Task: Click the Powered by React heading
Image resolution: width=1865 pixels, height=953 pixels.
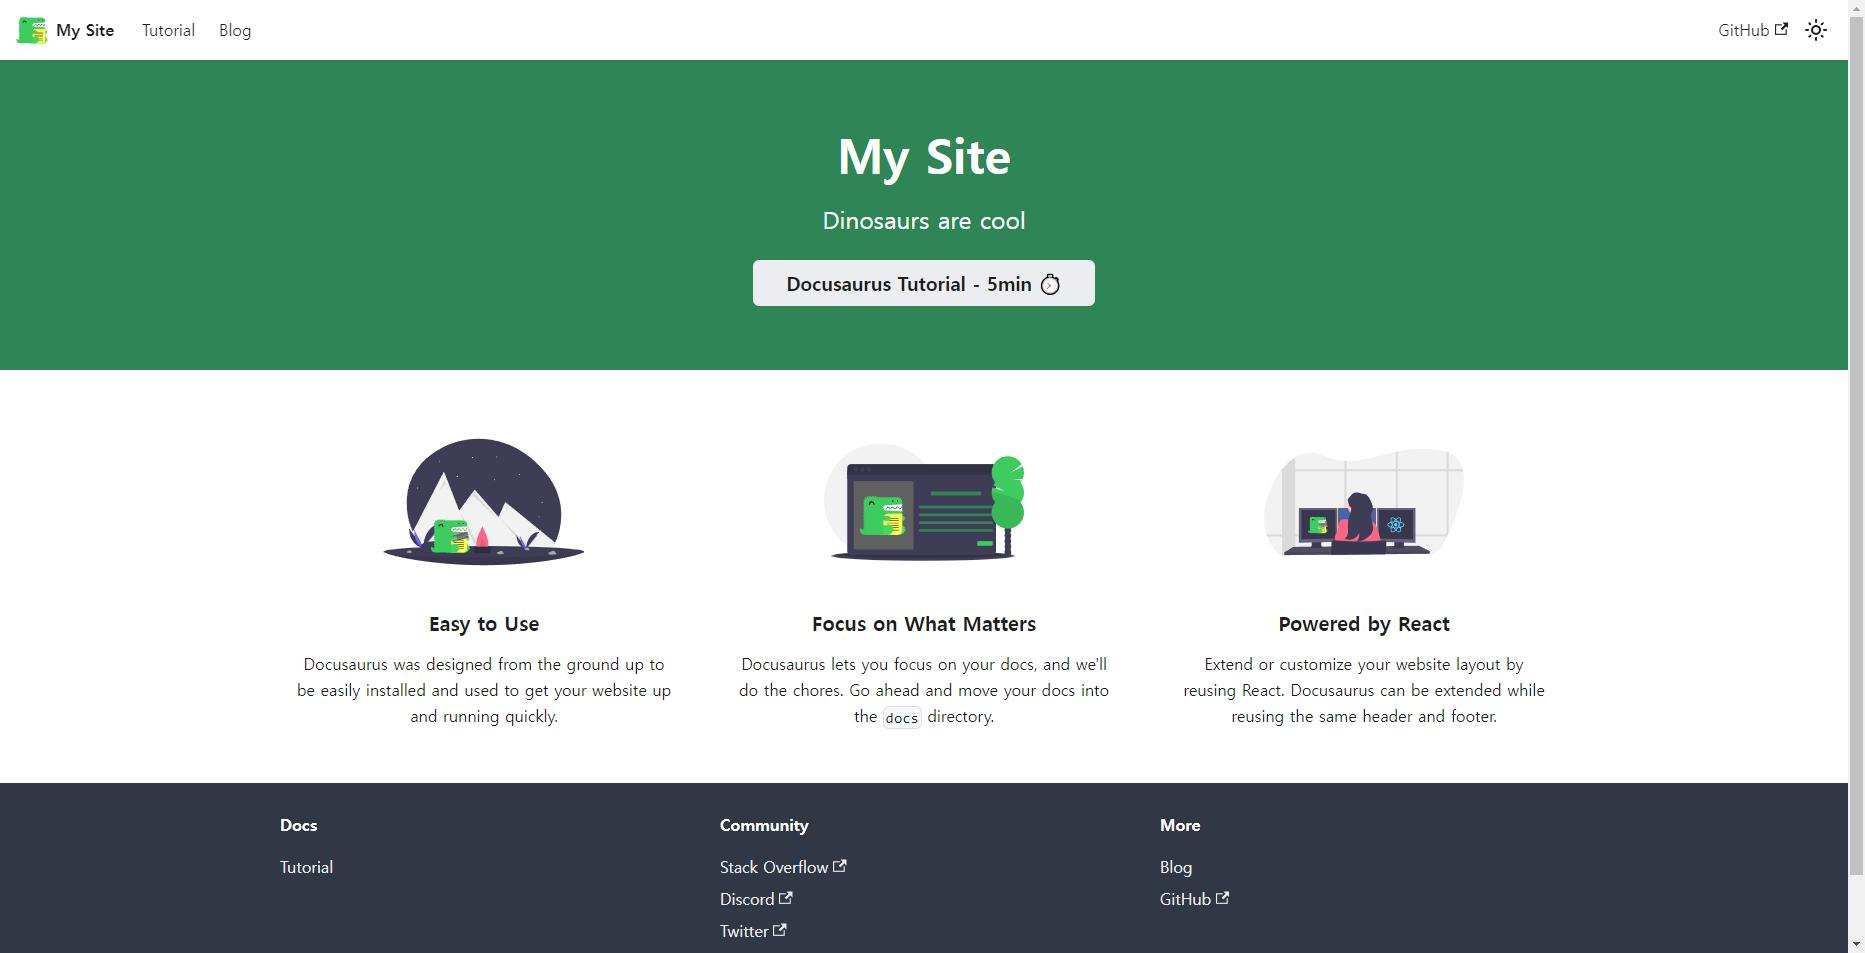Action: pyautogui.click(x=1364, y=624)
